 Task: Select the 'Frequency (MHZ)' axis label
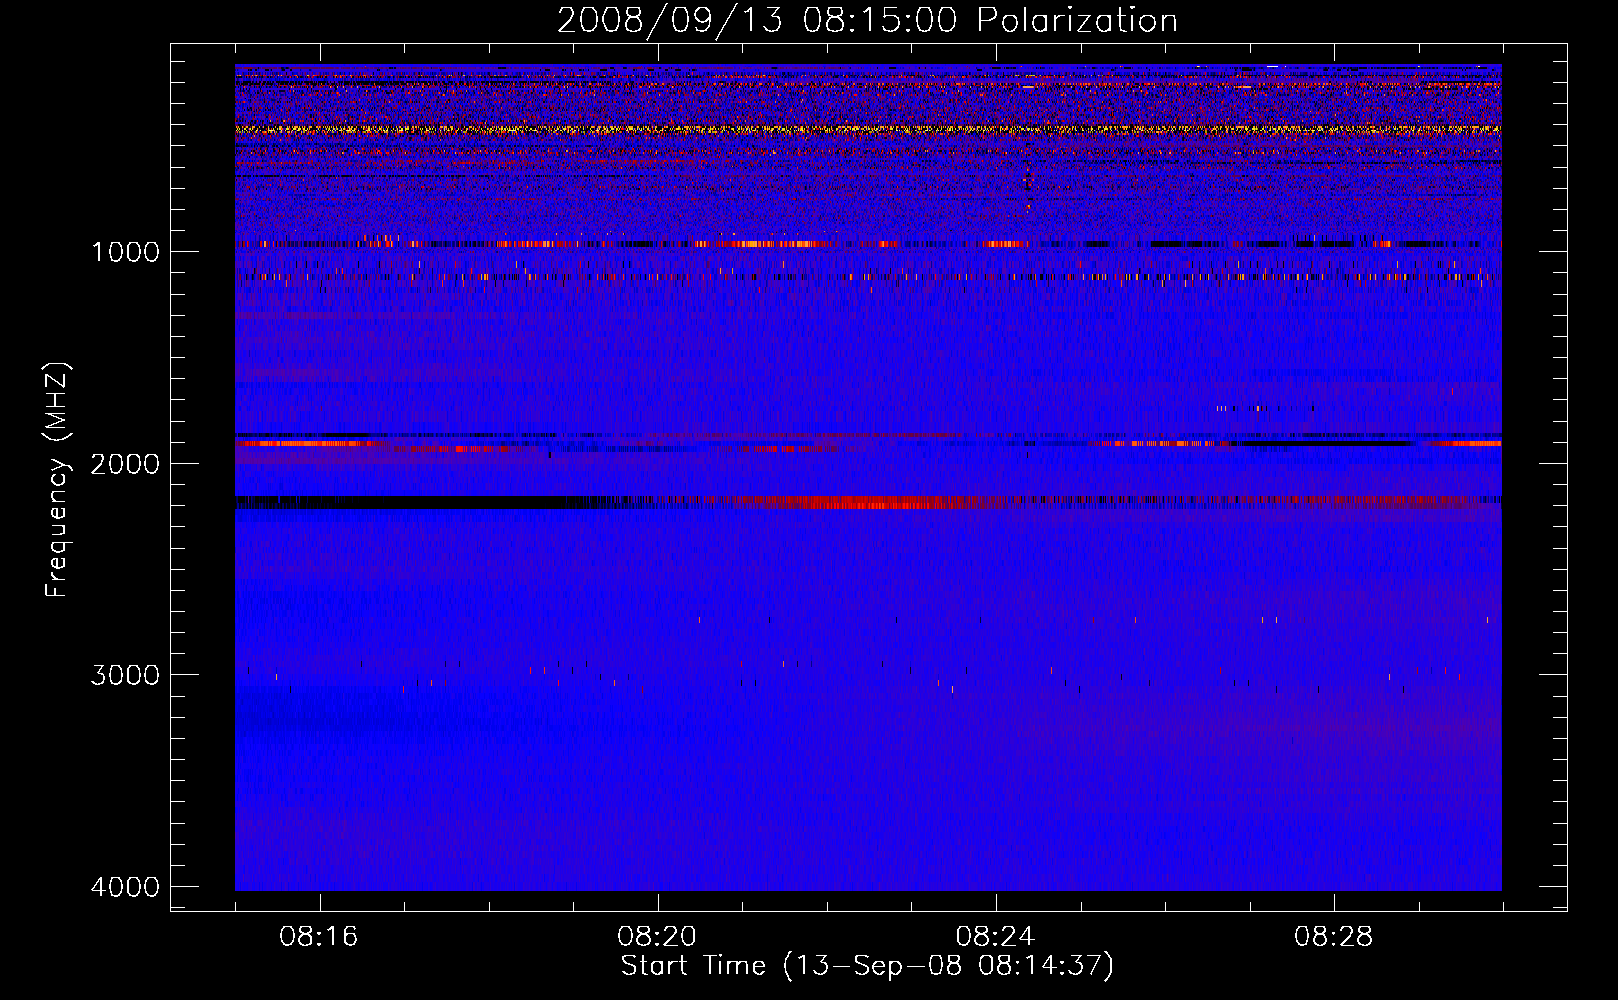[x=58, y=480]
